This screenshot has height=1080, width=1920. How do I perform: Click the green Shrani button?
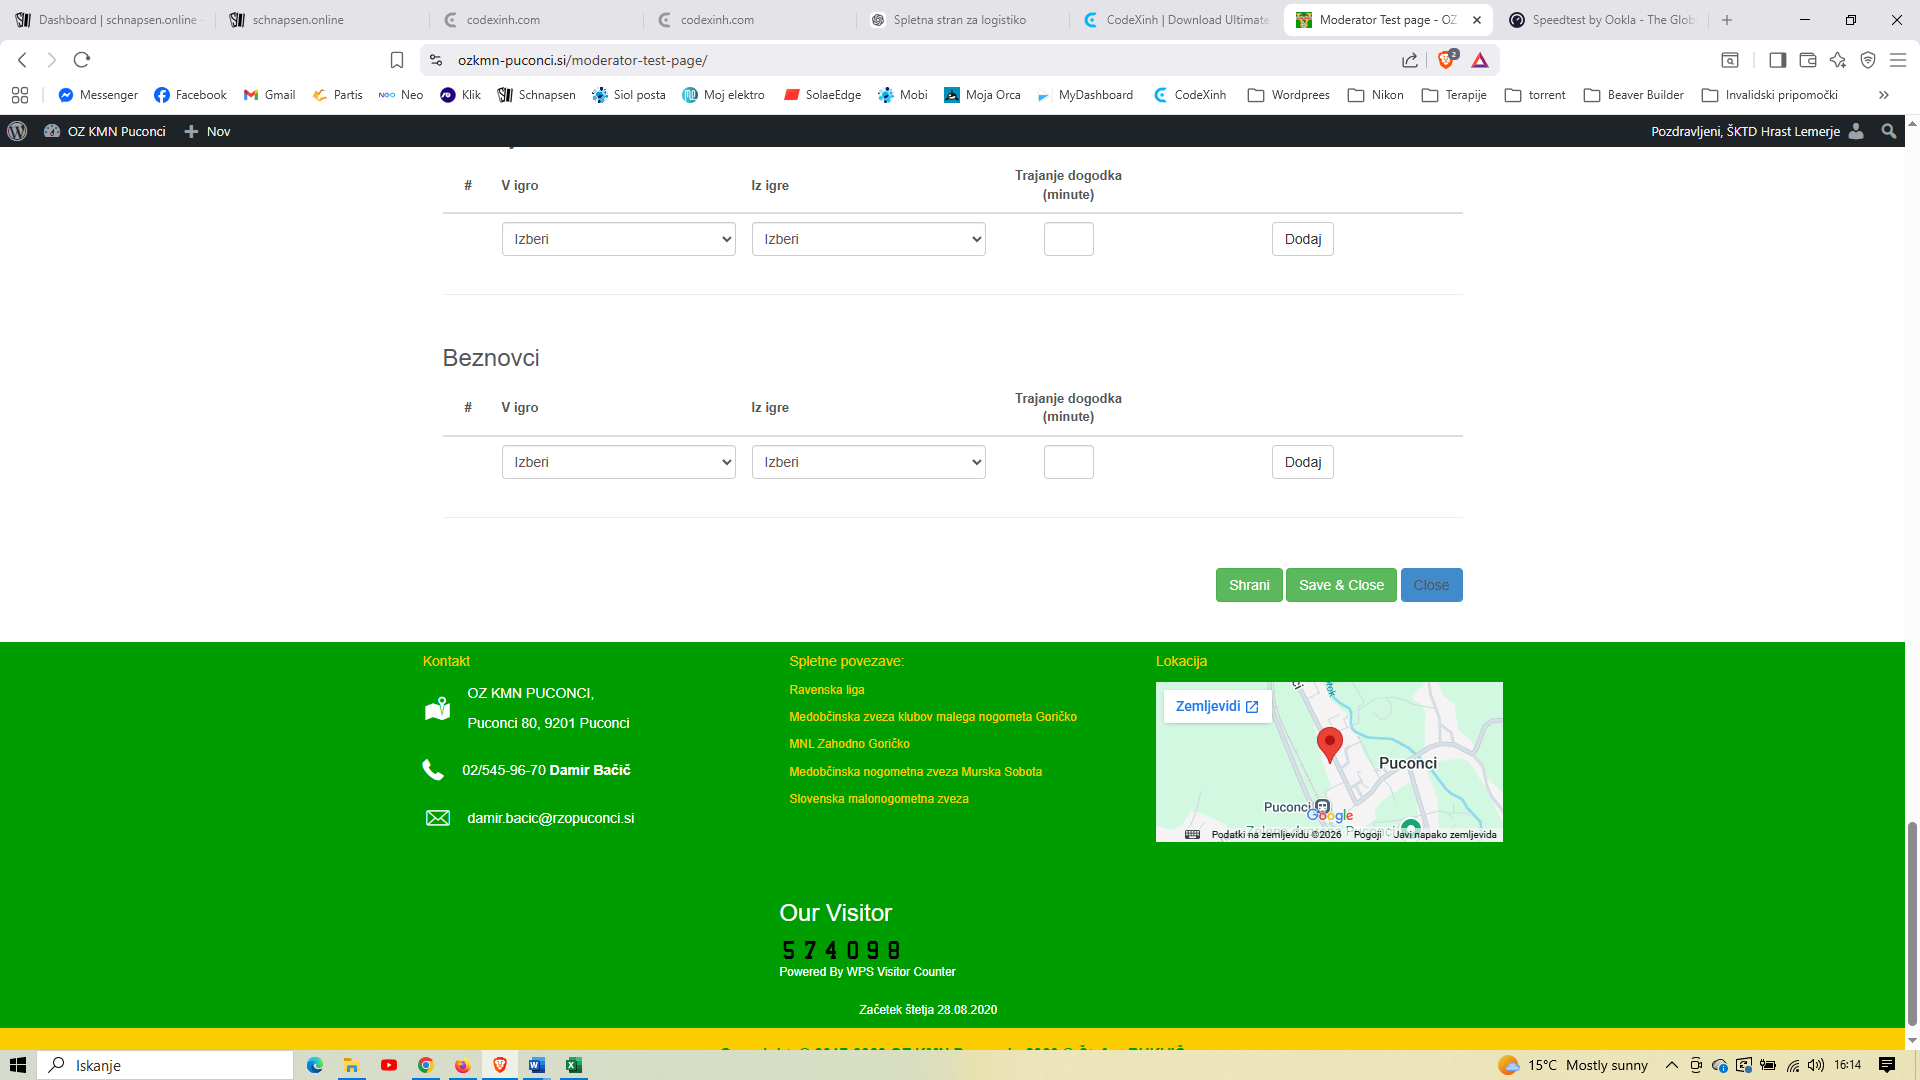(x=1249, y=585)
